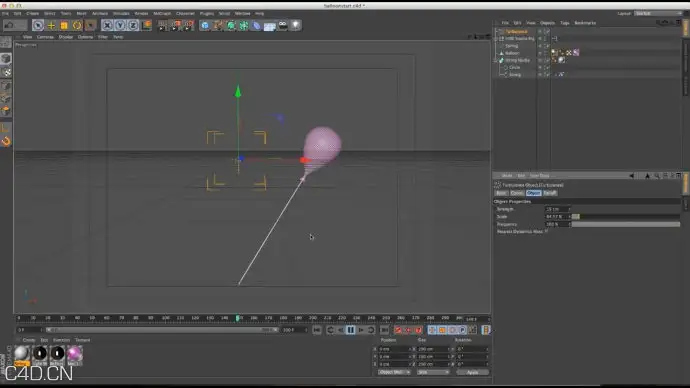The height and width of the screenshot is (388, 690).
Task: Click the purple material tag on Balloon
Action: (576, 53)
